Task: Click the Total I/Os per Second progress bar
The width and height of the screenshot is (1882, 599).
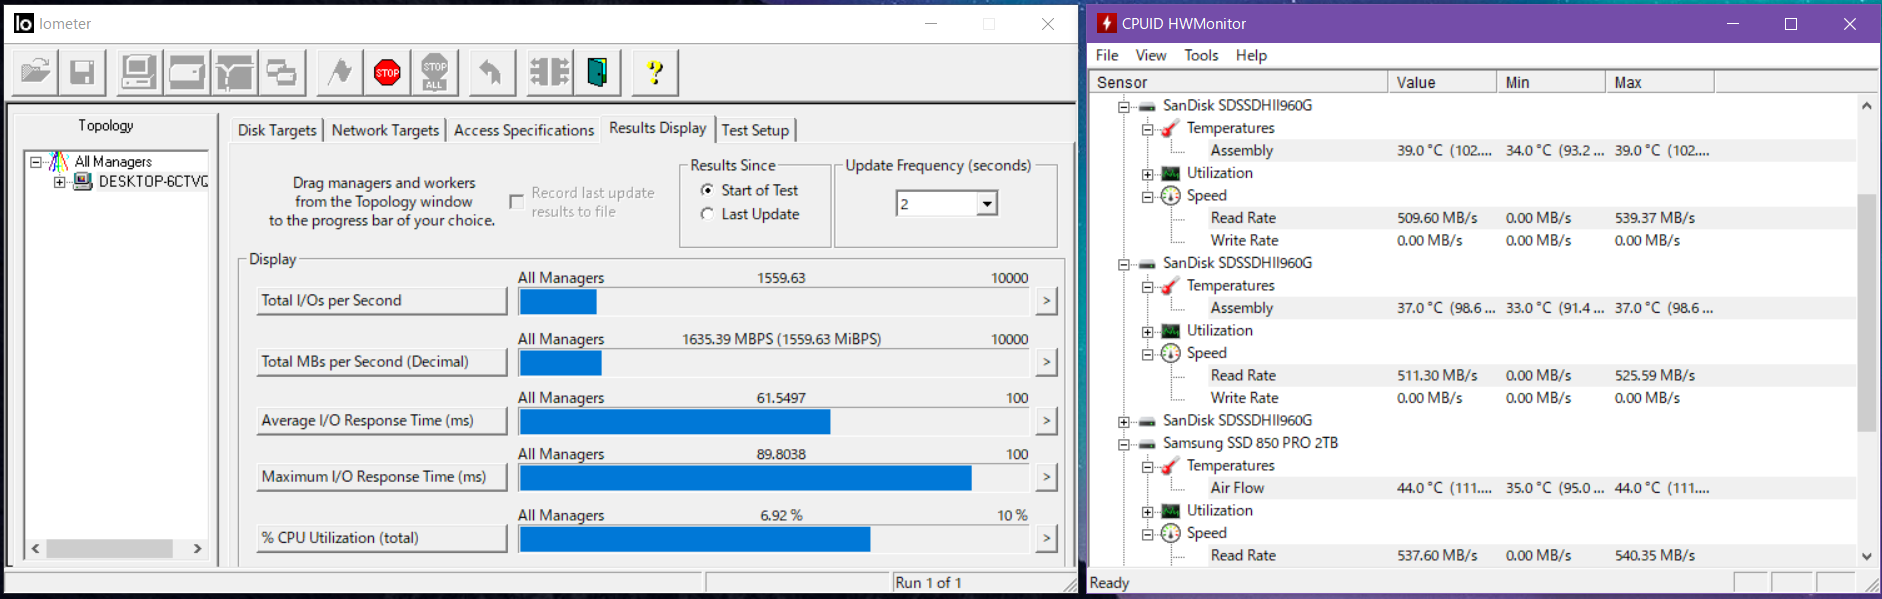Action: pos(774,301)
